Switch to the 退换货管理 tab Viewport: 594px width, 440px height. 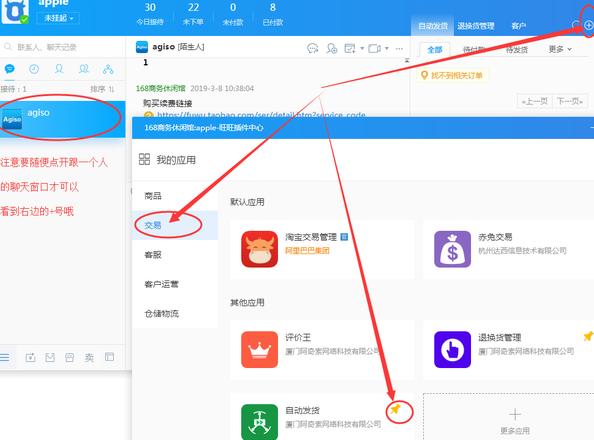point(476,26)
